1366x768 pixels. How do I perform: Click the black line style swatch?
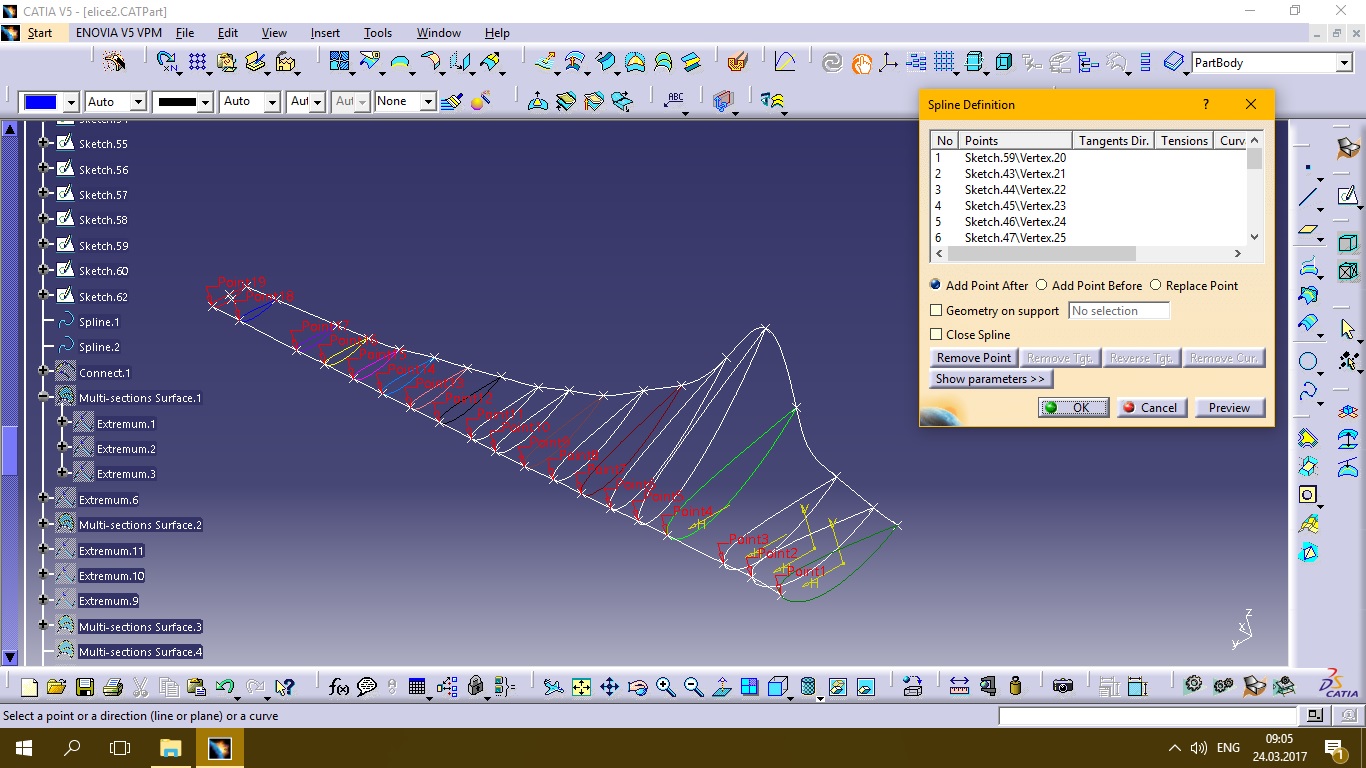176,102
